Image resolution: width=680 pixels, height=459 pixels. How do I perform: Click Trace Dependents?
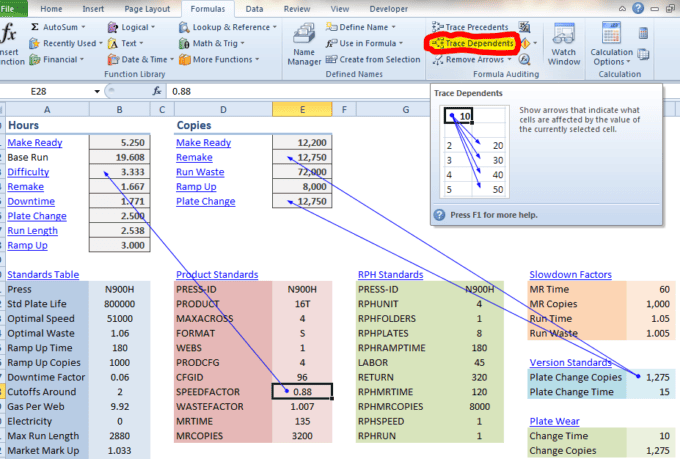coord(473,43)
